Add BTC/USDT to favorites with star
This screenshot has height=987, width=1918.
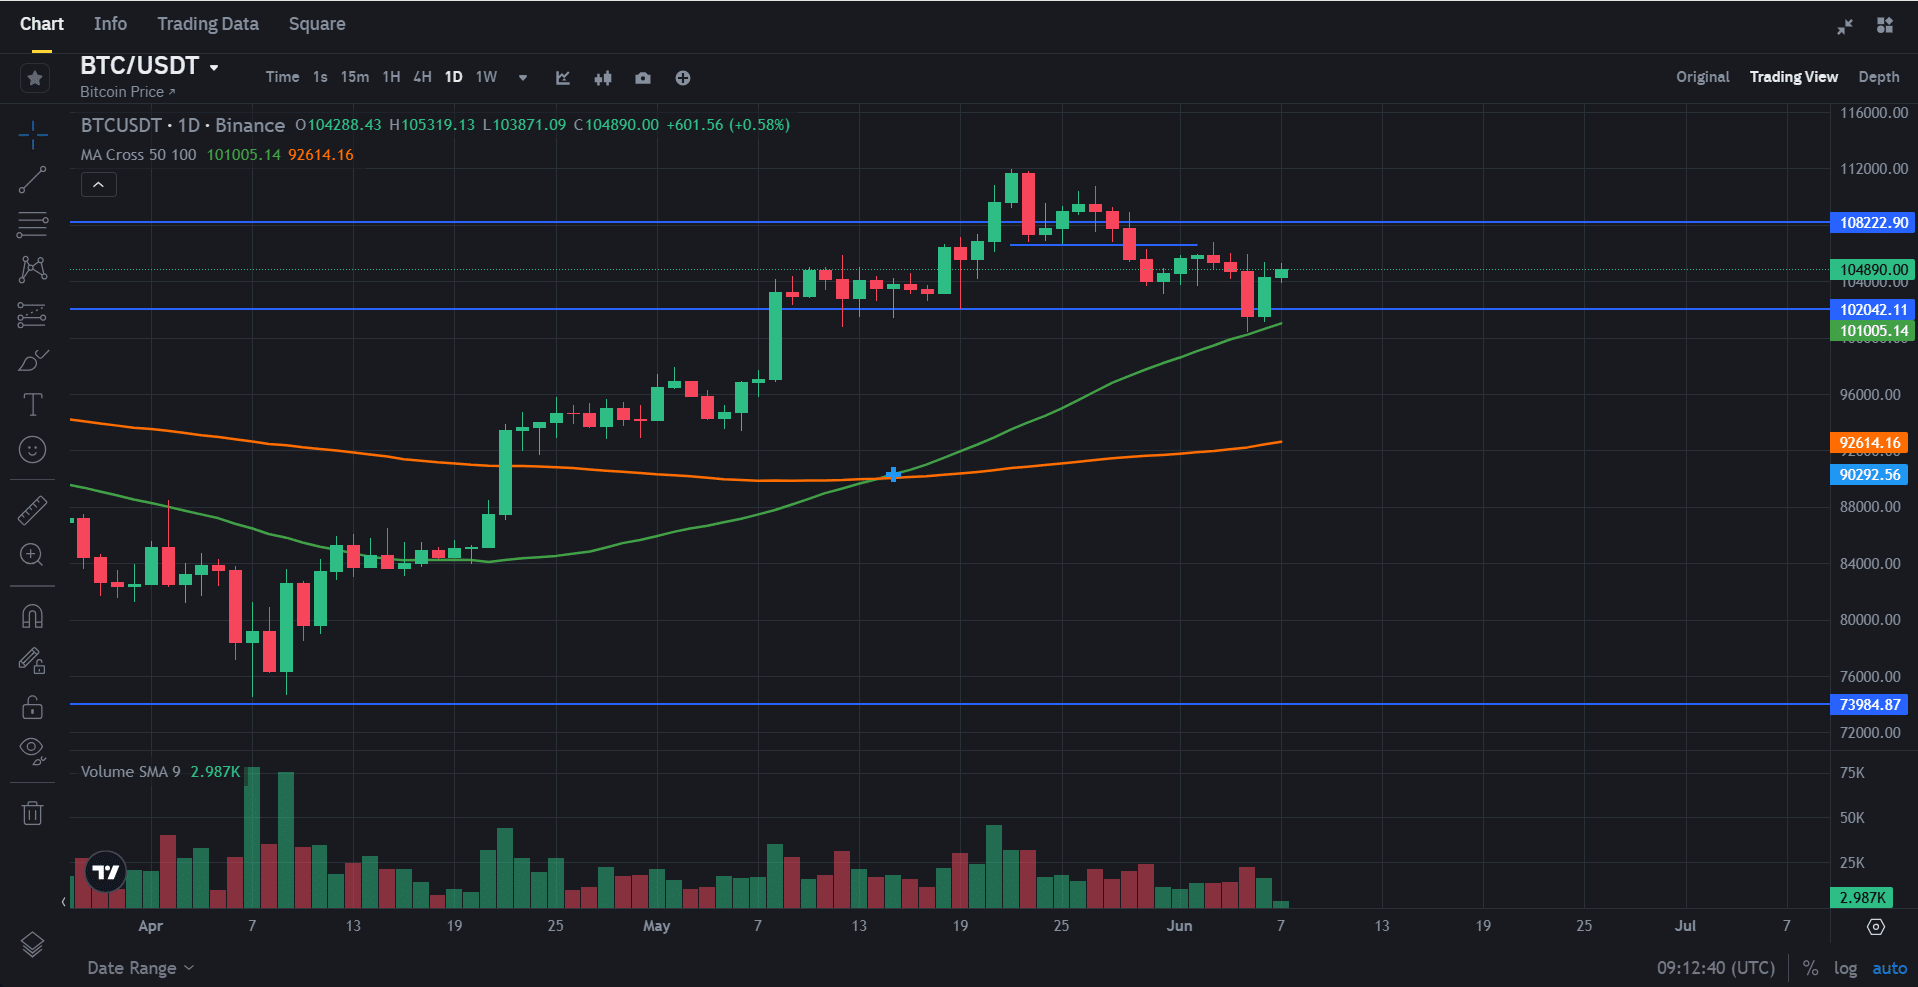point(35,78)
